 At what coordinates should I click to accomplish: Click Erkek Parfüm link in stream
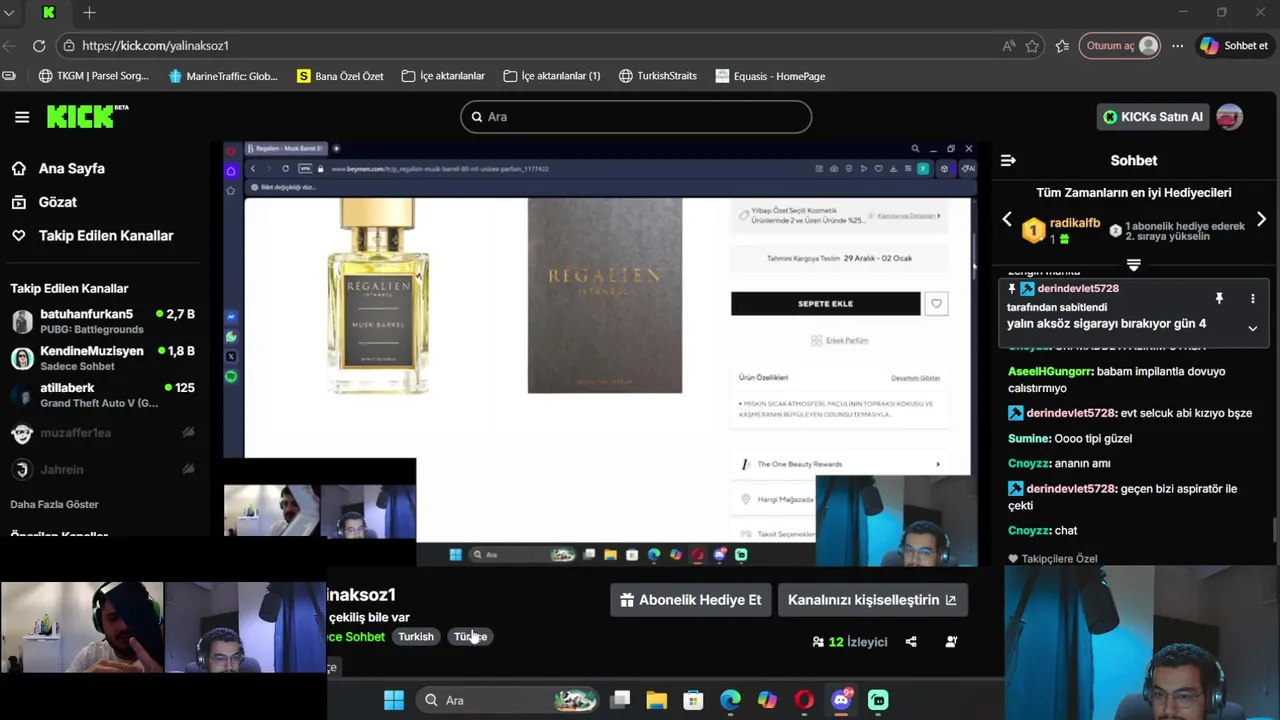tap(840, 341)
